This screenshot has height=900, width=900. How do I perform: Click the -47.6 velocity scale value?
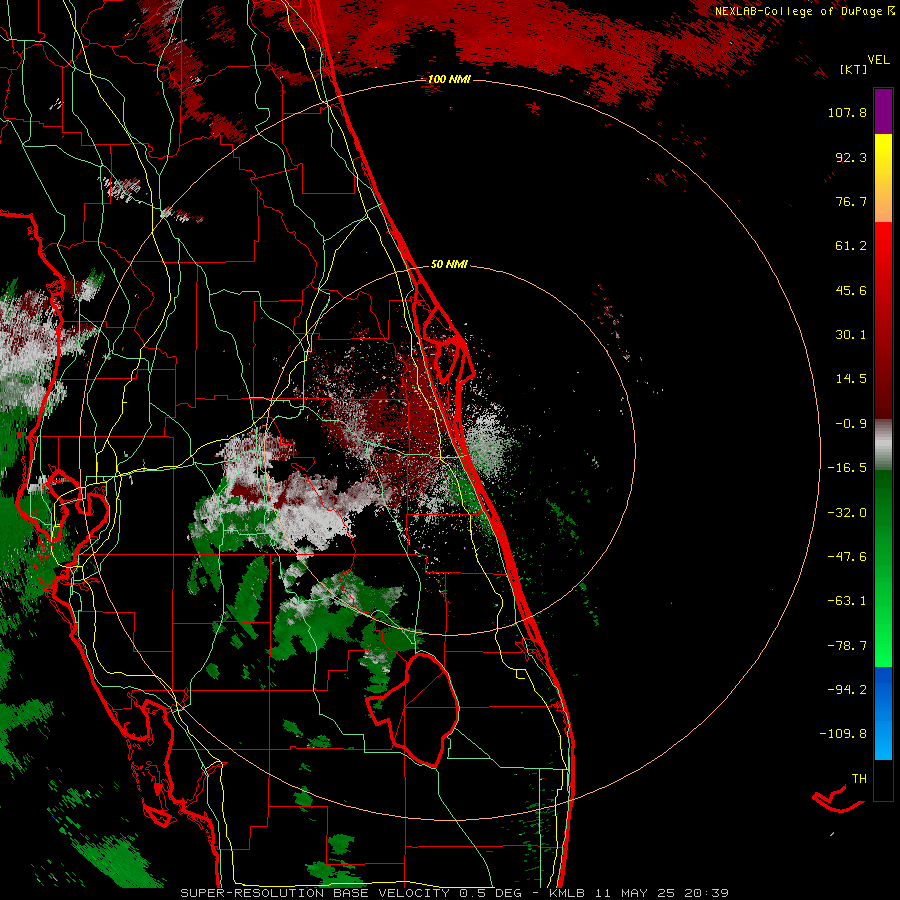pyautogui.click(x=847, y=557)
